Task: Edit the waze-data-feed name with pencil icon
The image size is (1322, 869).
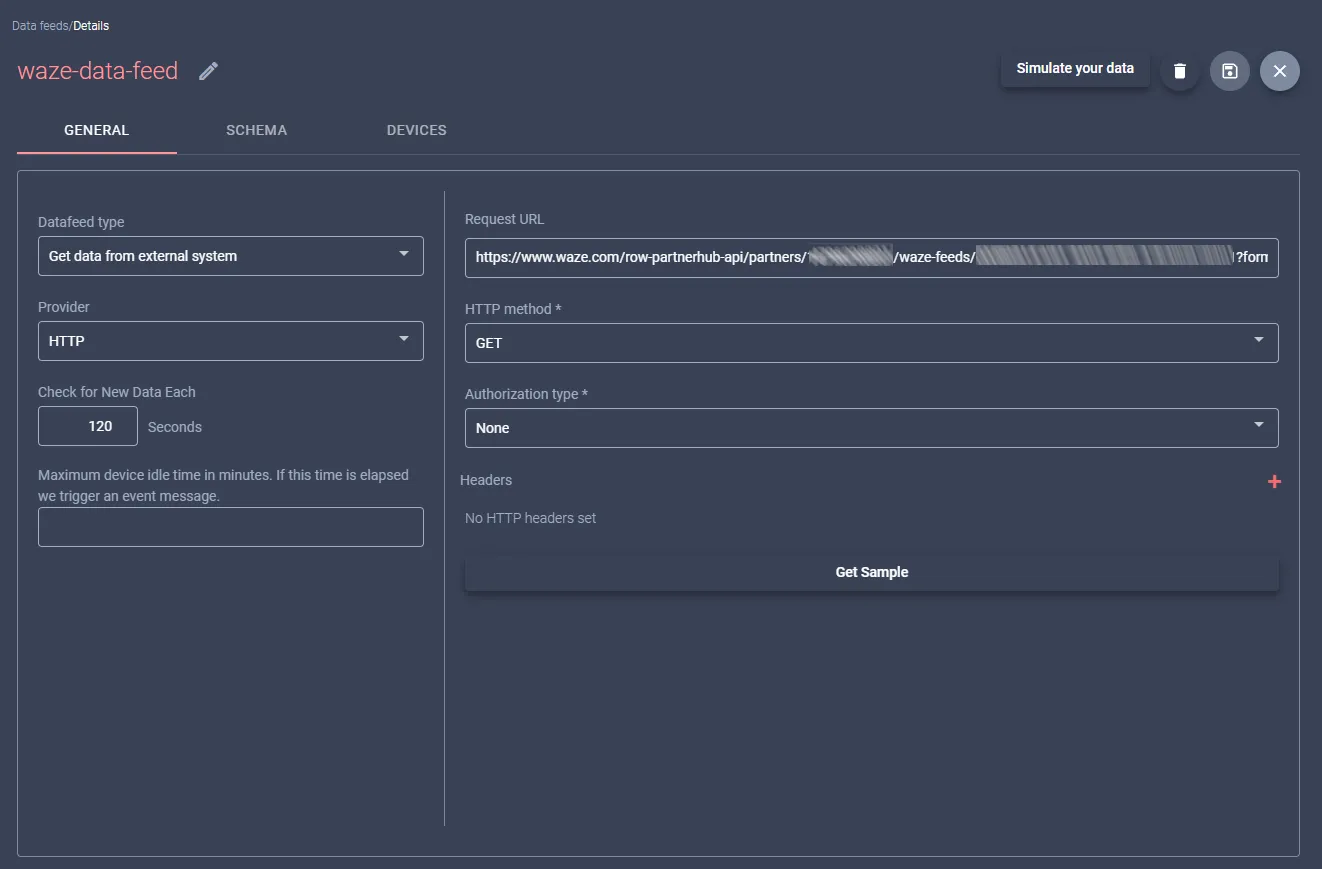Action: (208, 71)
